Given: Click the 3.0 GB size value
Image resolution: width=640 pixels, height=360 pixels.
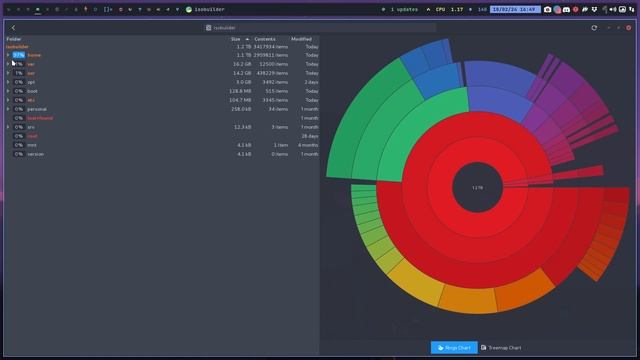Looking at the screenshot, I should pyautogui.click(x=244, y=82).
